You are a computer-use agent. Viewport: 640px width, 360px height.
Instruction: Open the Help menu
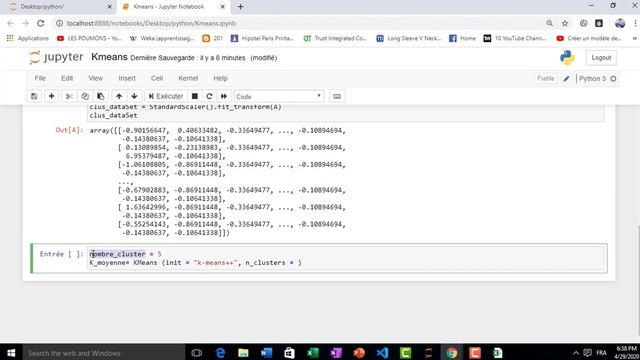pos(220,78)
